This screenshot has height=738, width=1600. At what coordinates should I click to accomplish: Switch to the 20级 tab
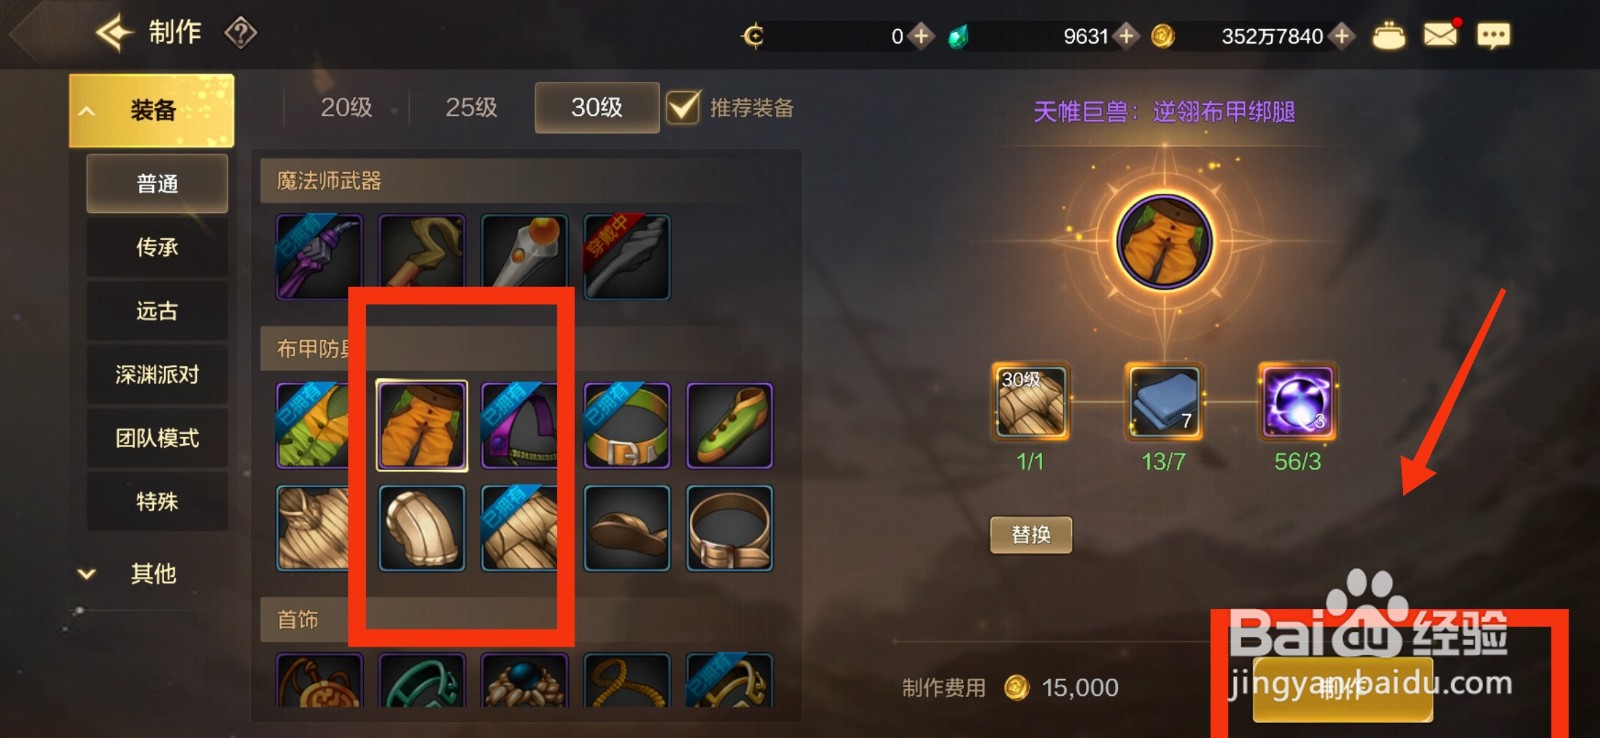tap(346, 107)
